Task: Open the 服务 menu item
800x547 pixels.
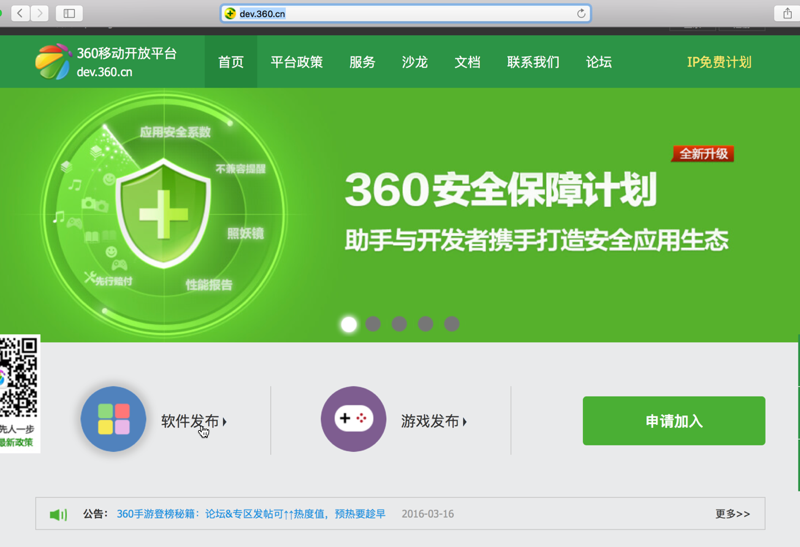Action: pyautogui.click(x=362, y=62)
